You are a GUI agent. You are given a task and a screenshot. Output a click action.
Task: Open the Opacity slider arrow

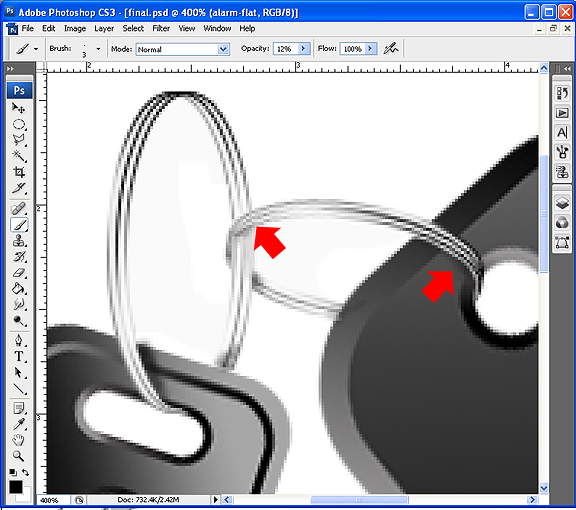[x=303, y=49]
